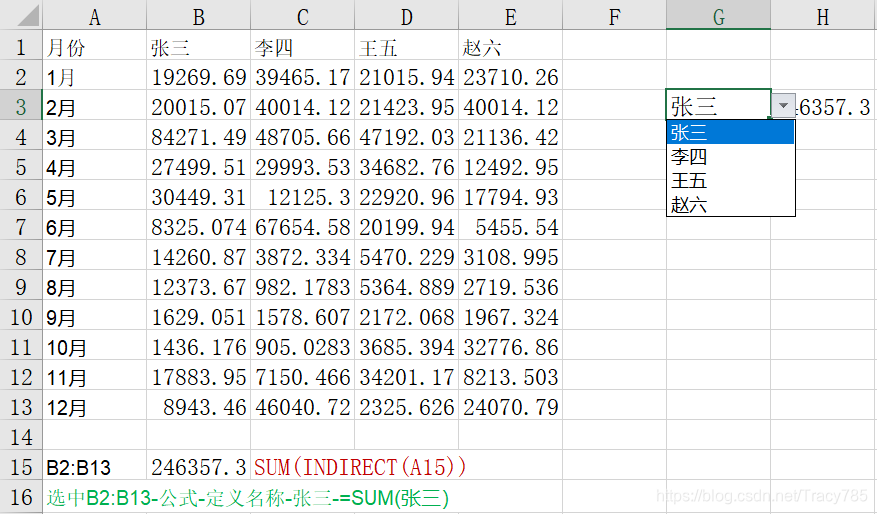Choose 李四 in the dropdown list

730,157
